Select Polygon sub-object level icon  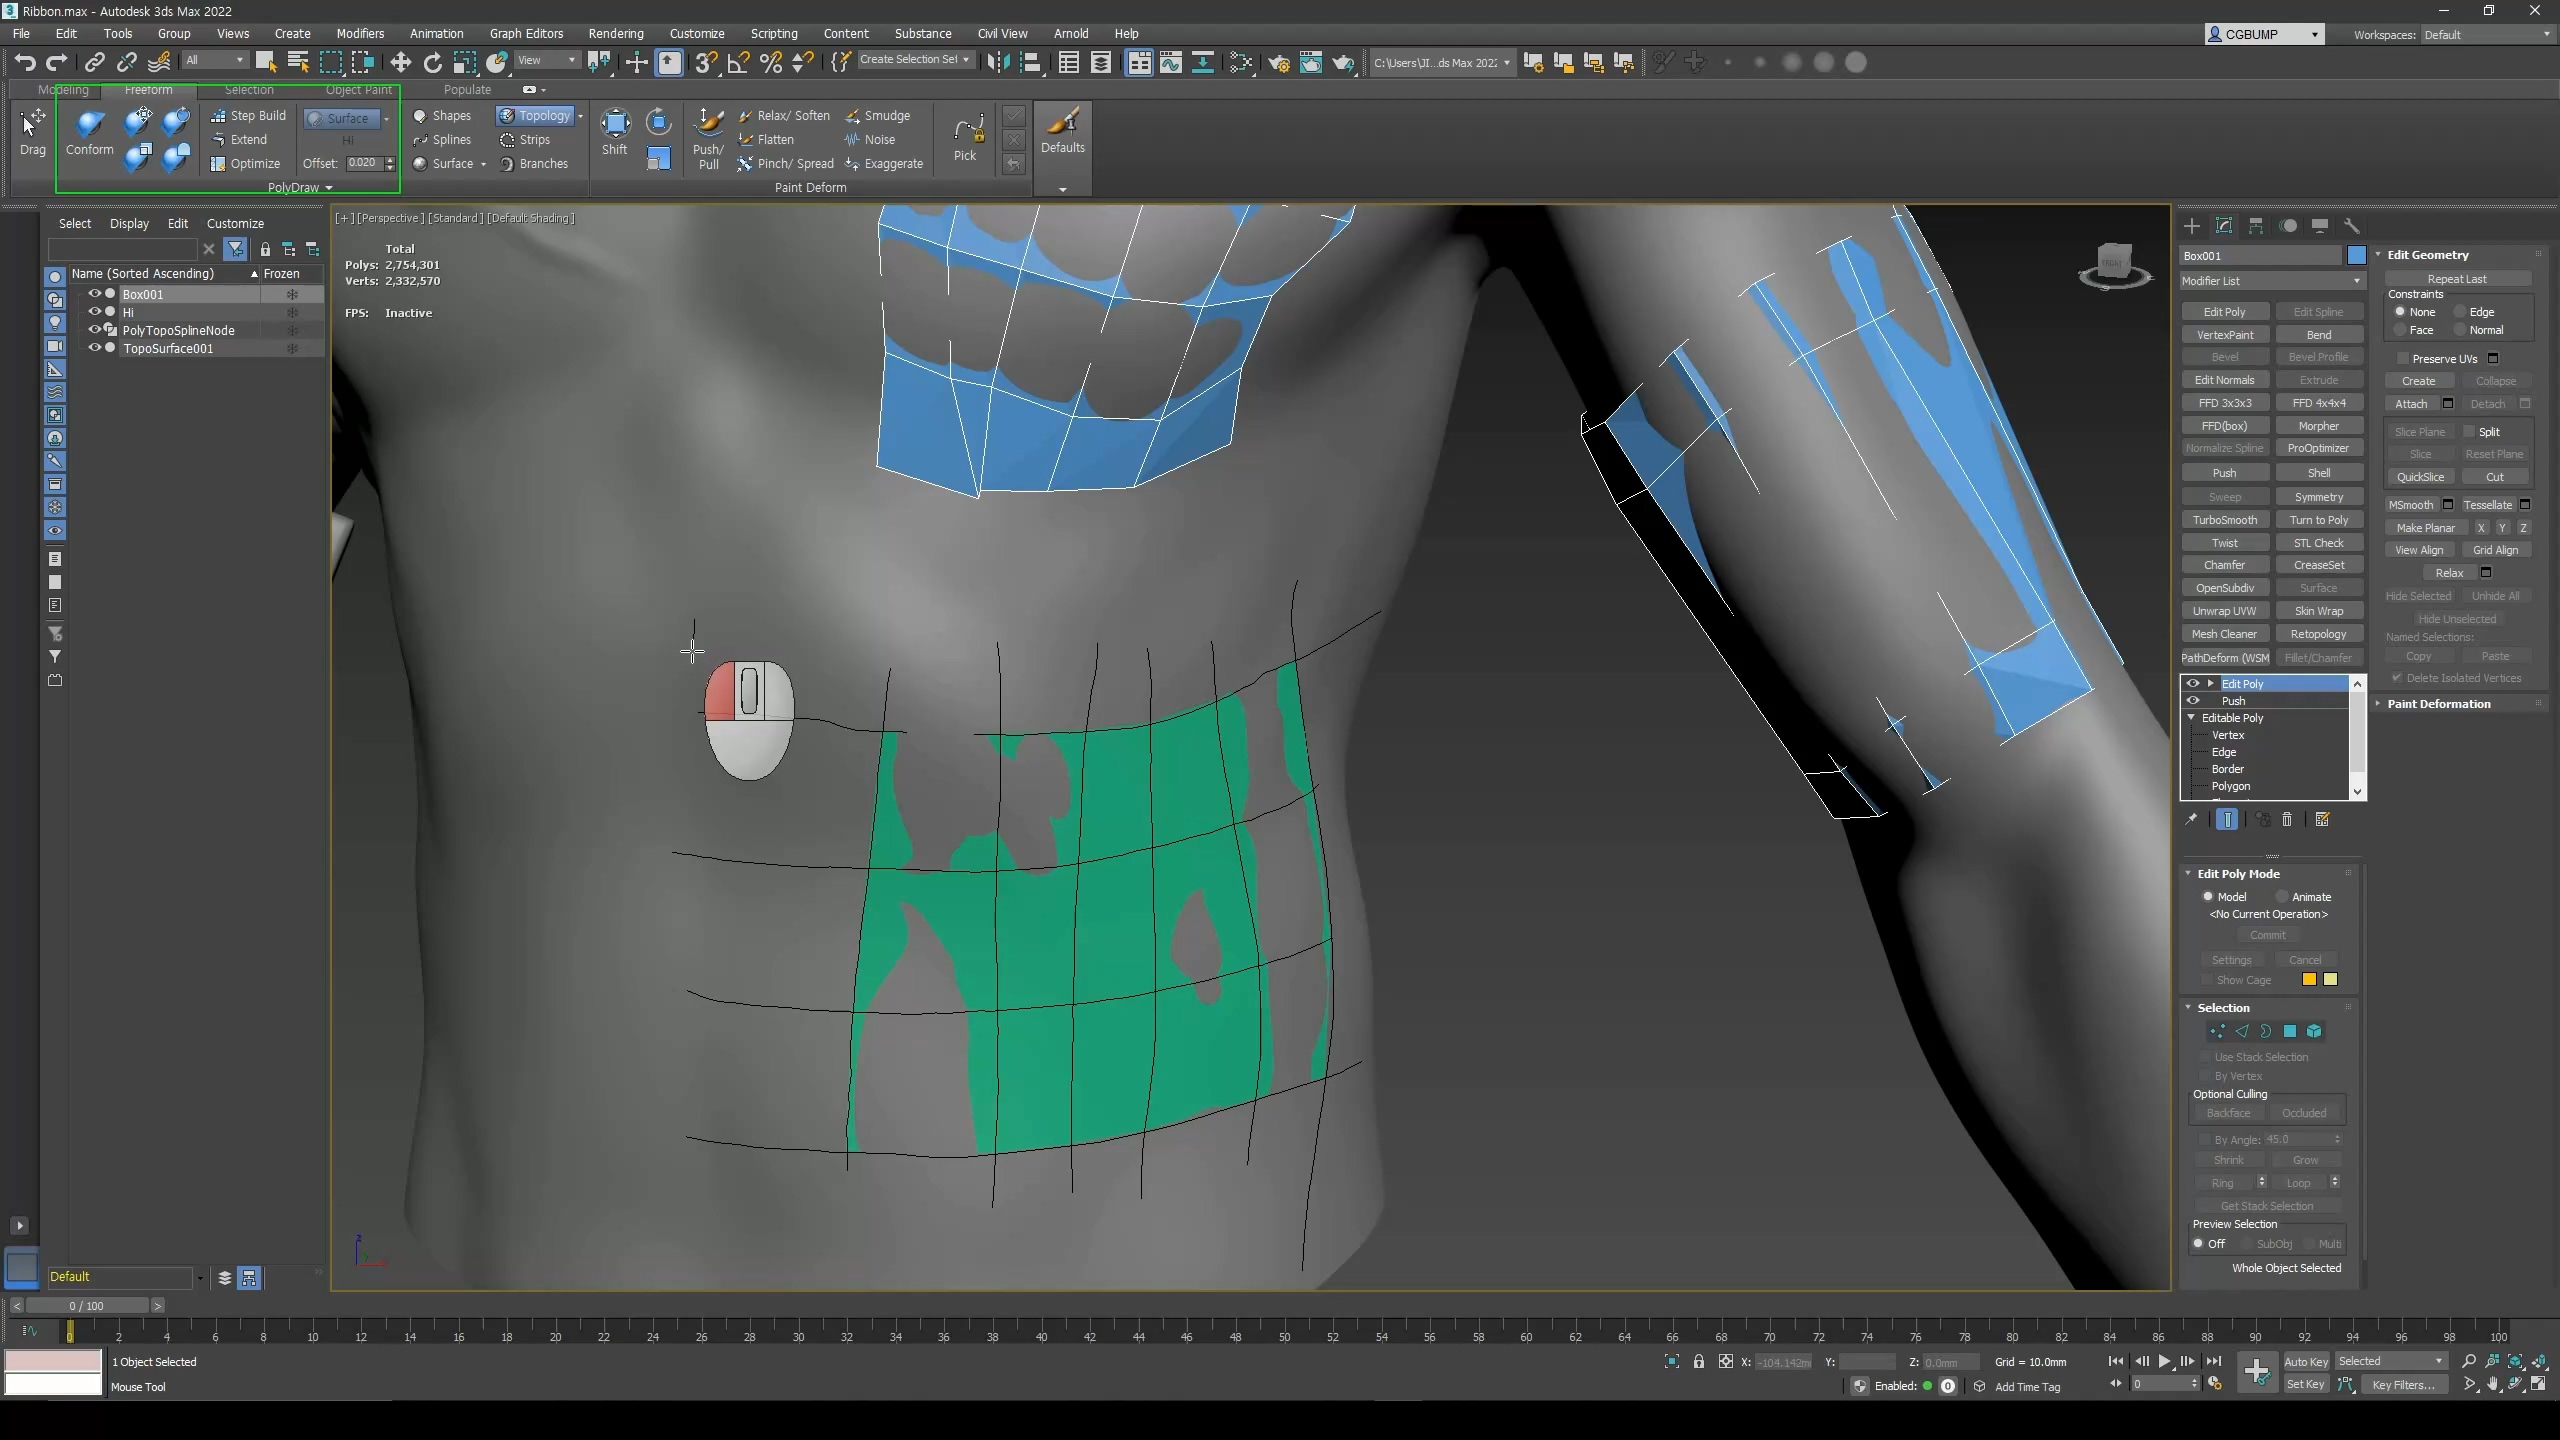pos(2290,1031)
